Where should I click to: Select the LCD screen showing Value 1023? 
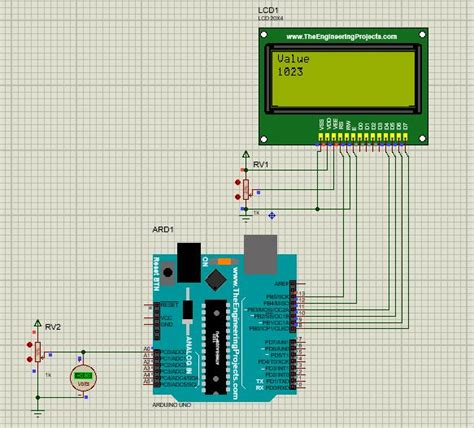click(x=343, y=79)
